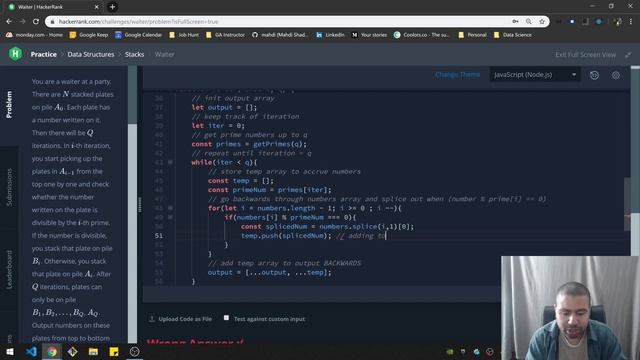Screen dimensions: 640x360
Task: Go to Stacks in the breadcrumb
Action: tap(134, 54)
